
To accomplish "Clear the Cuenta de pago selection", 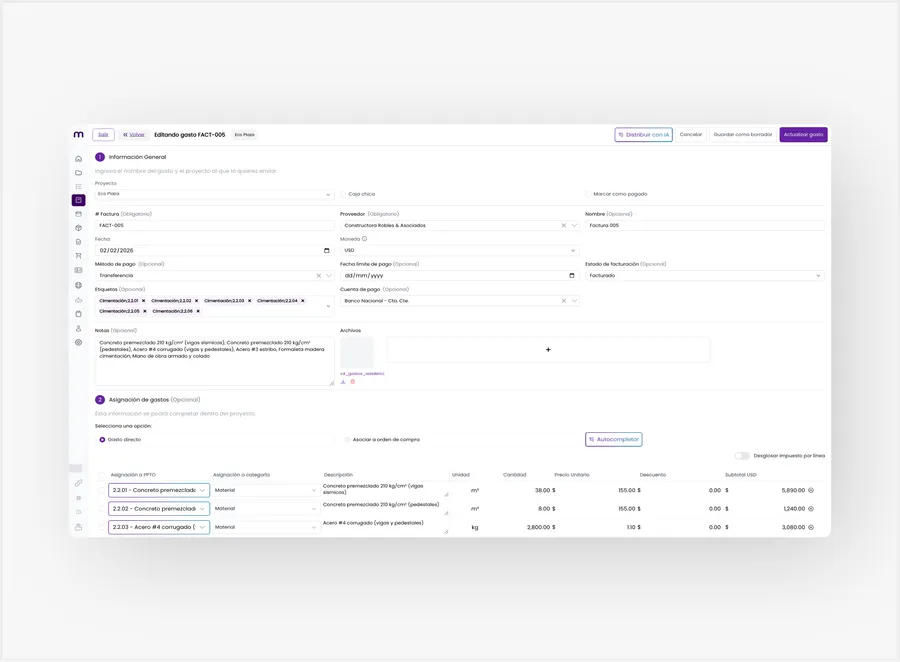I will (x=564, y=301).
